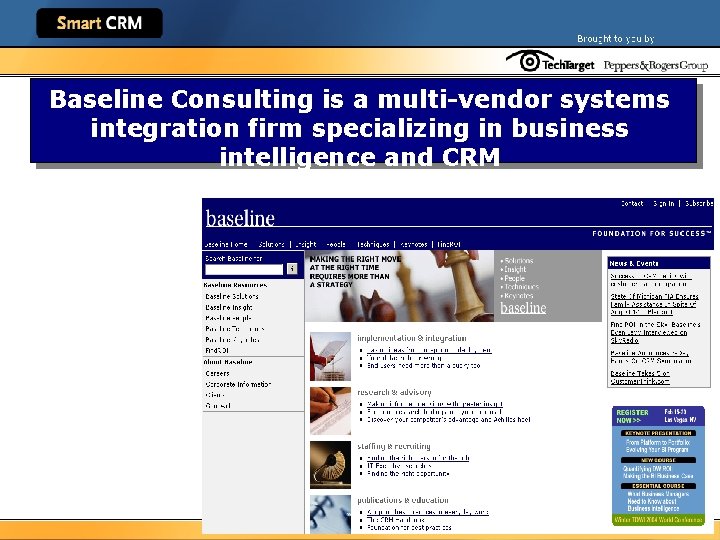Click the search go button beside search box
720x540 pixels.
pos(292,269)
